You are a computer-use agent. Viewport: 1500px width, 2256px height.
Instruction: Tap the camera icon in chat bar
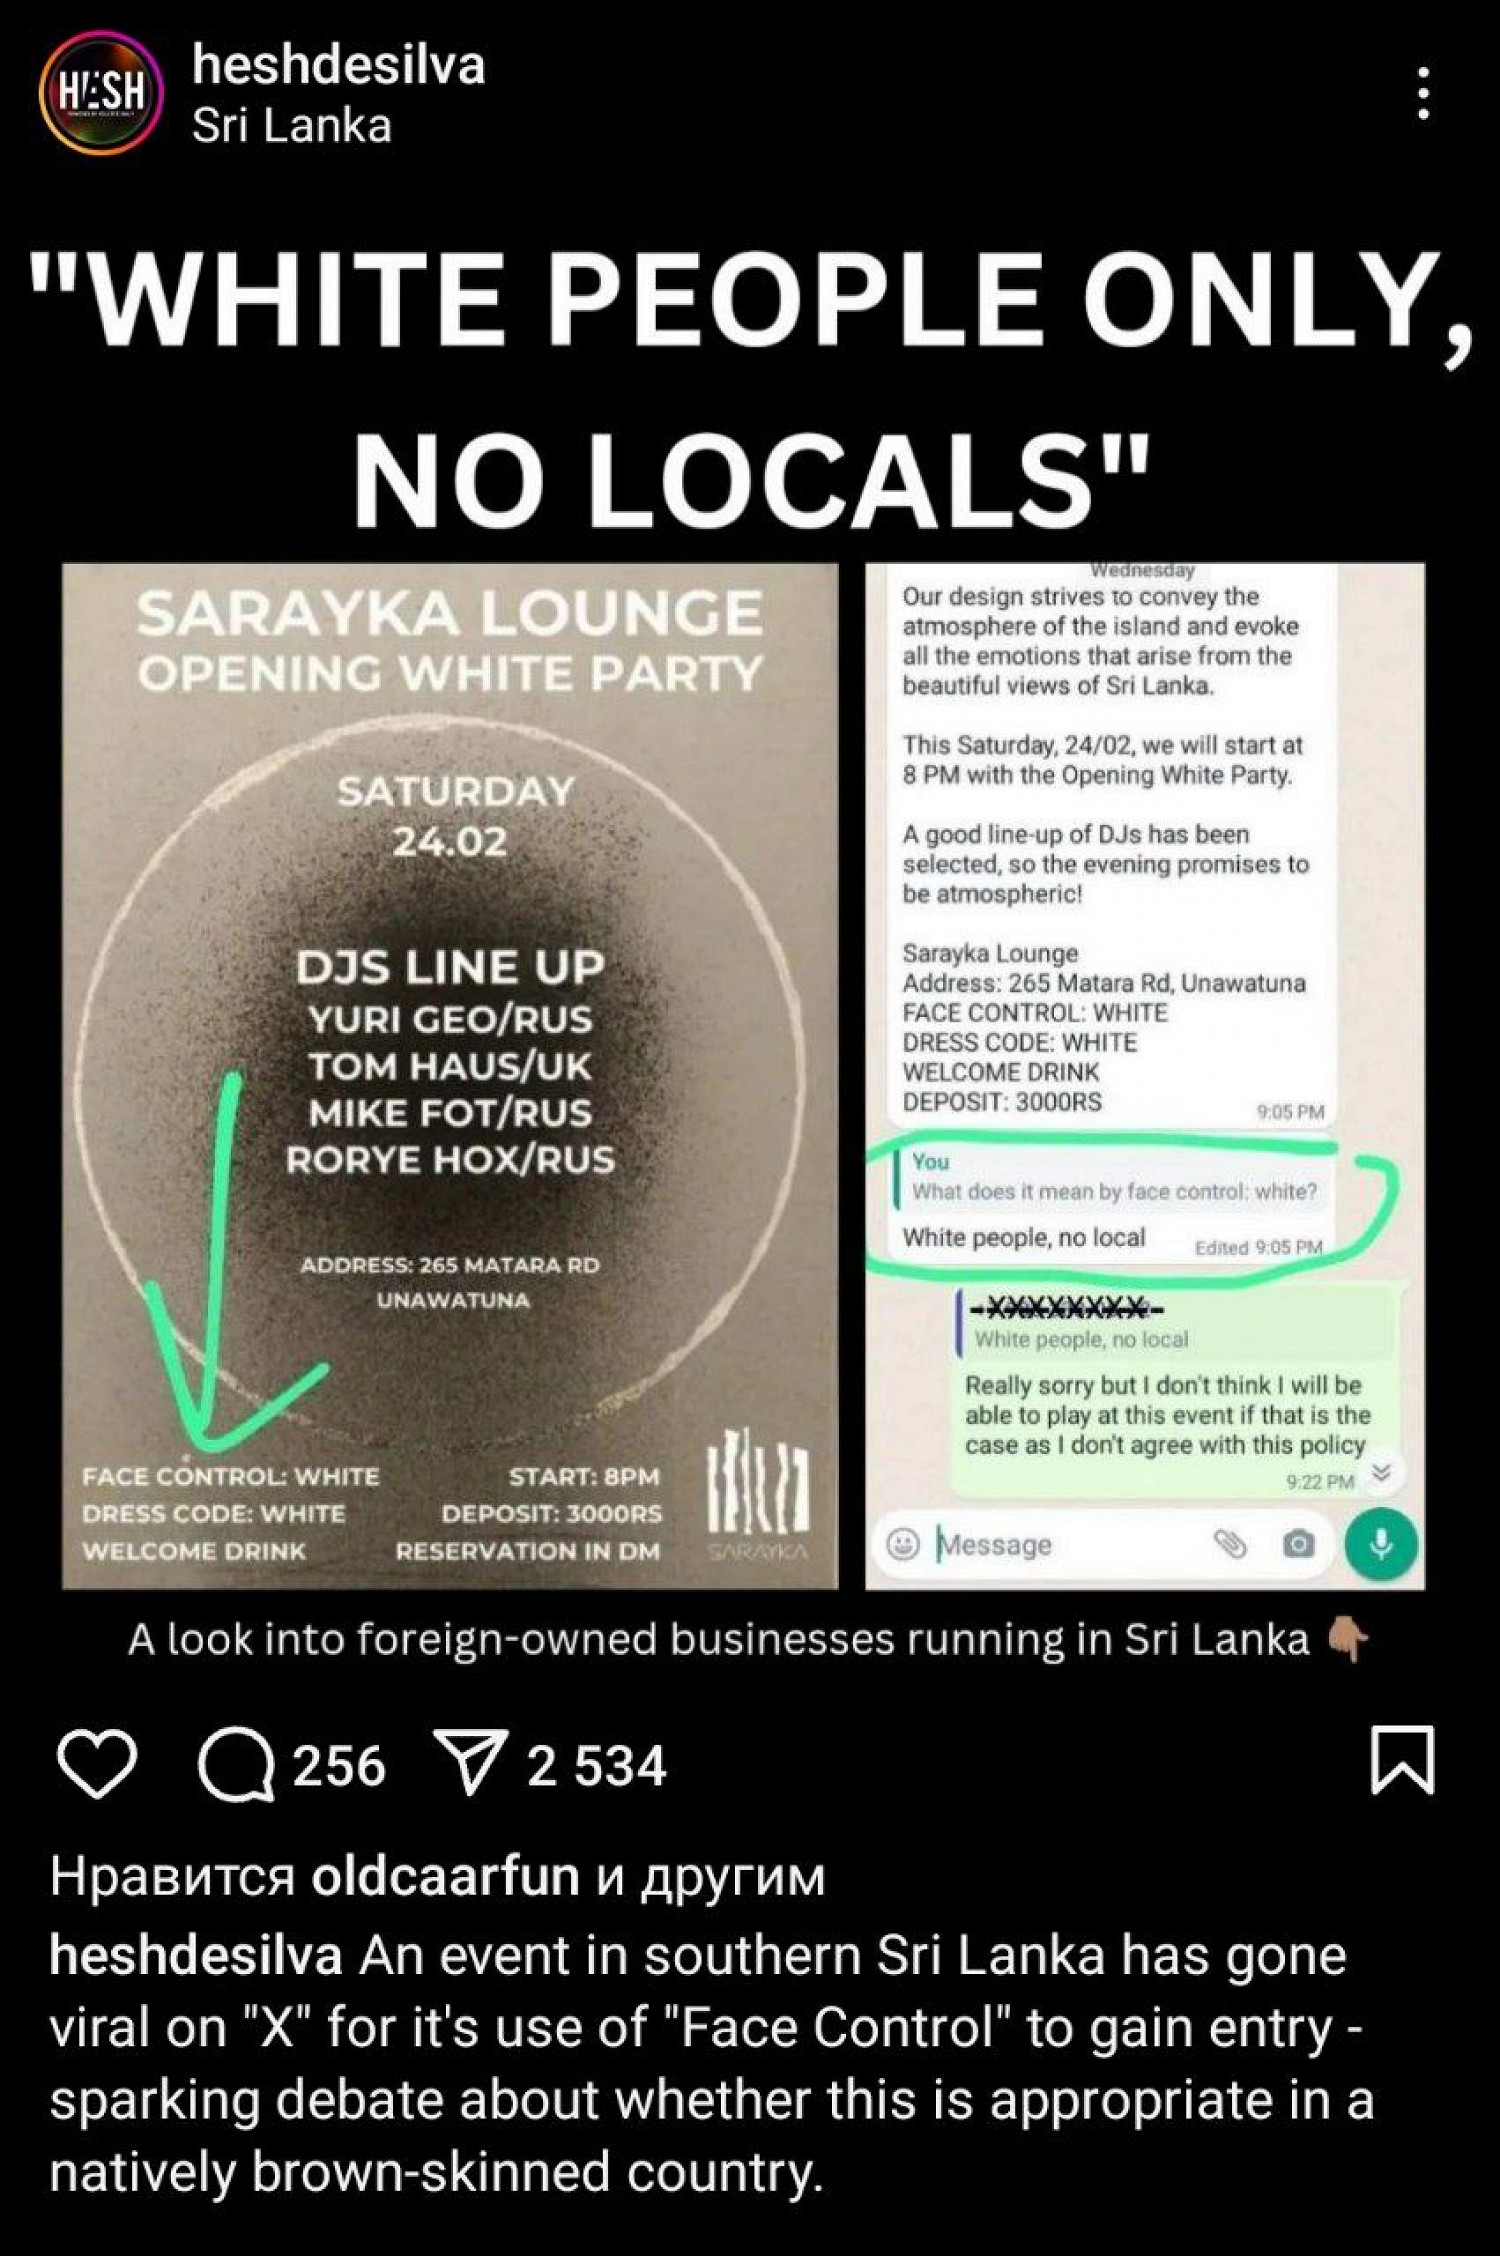[1298, 1545]
